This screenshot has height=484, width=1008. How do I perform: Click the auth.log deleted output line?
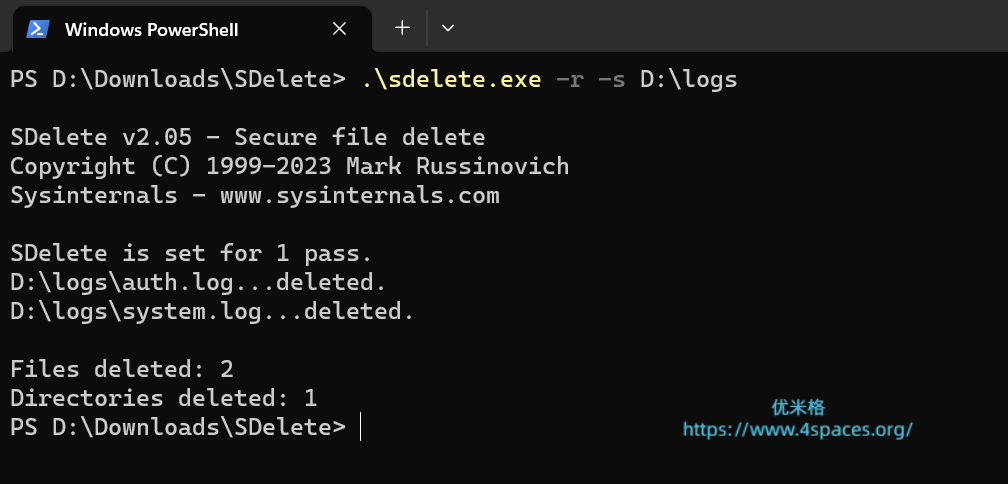(x=198, y=283)
